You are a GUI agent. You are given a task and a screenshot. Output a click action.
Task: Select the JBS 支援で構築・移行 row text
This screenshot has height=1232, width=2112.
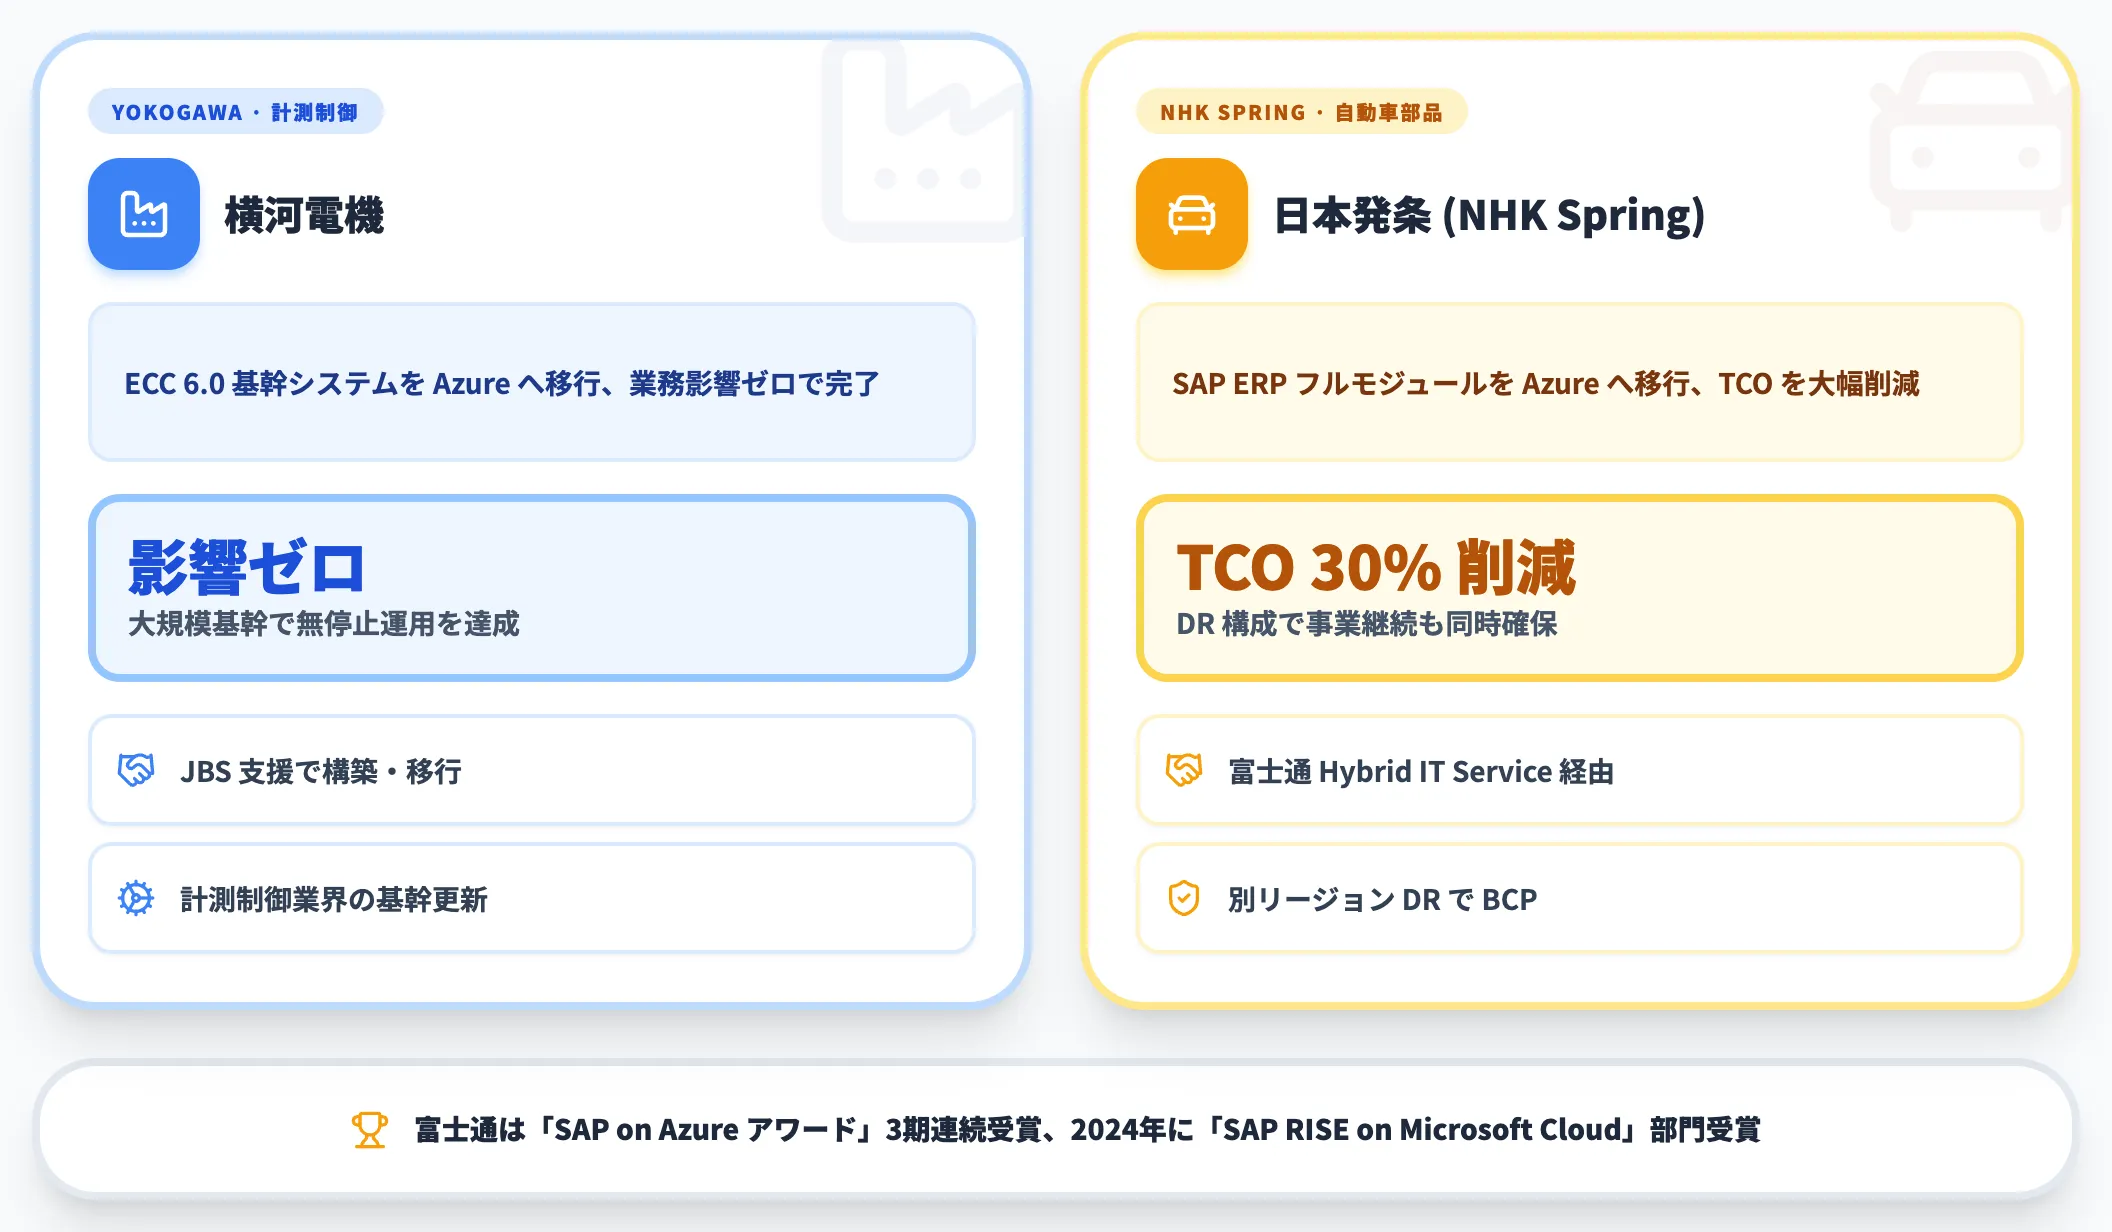click(321, 771)
